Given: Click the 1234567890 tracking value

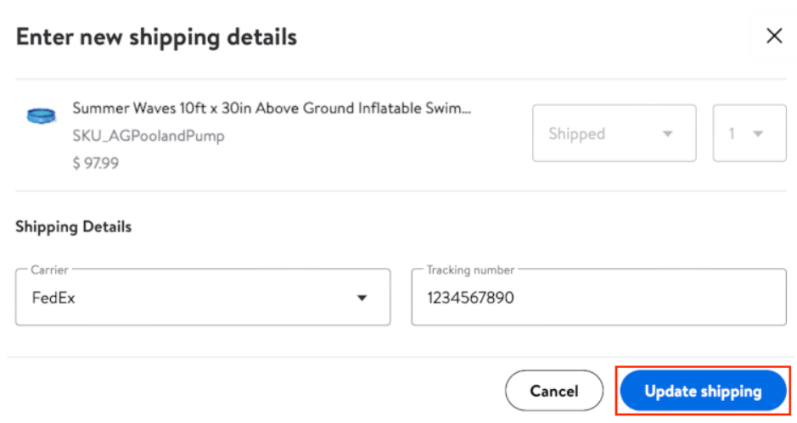Looking at the screenshot, I should 471,297.
